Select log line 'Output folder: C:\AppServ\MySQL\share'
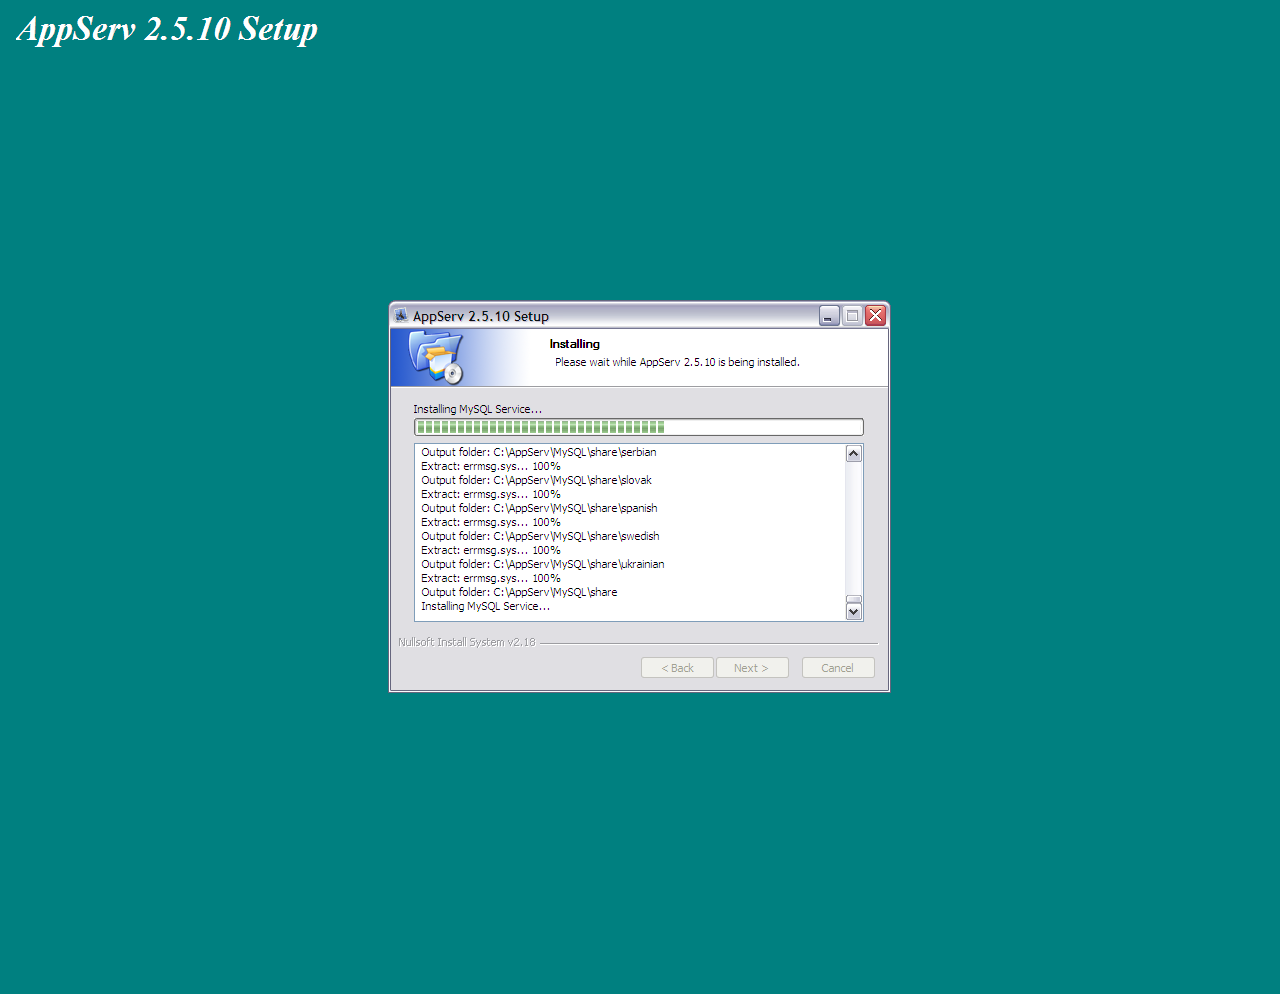The image size is (1280, 994). coord(519,592)
